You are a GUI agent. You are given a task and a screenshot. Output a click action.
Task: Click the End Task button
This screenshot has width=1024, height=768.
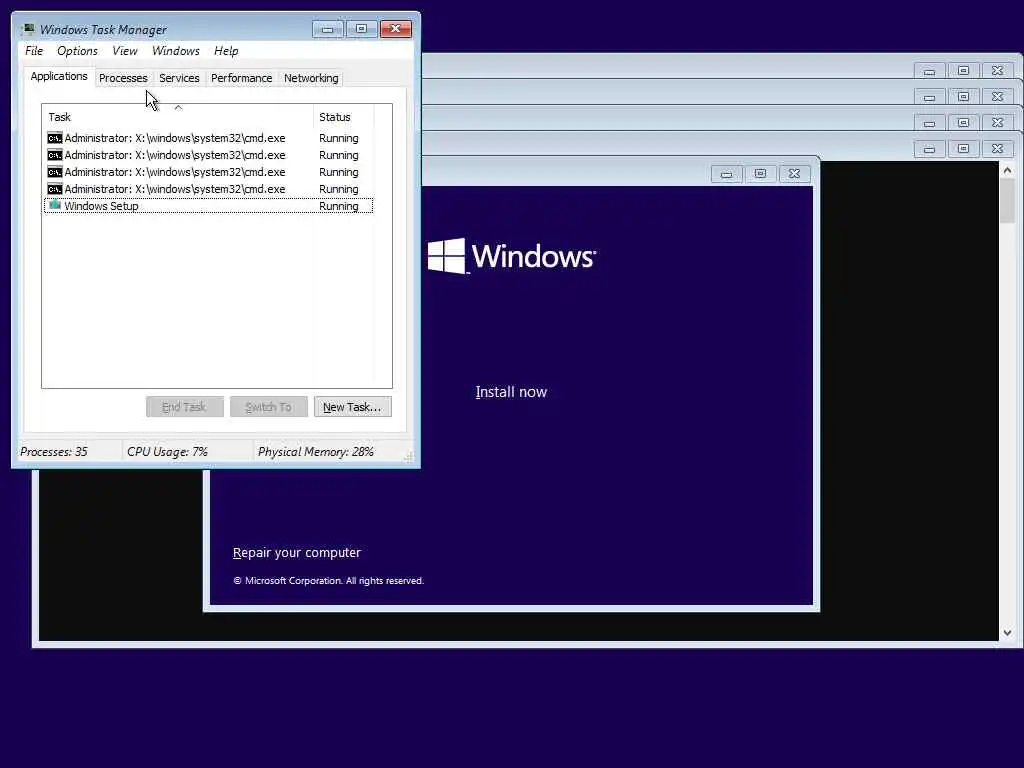tap(185, 407)
